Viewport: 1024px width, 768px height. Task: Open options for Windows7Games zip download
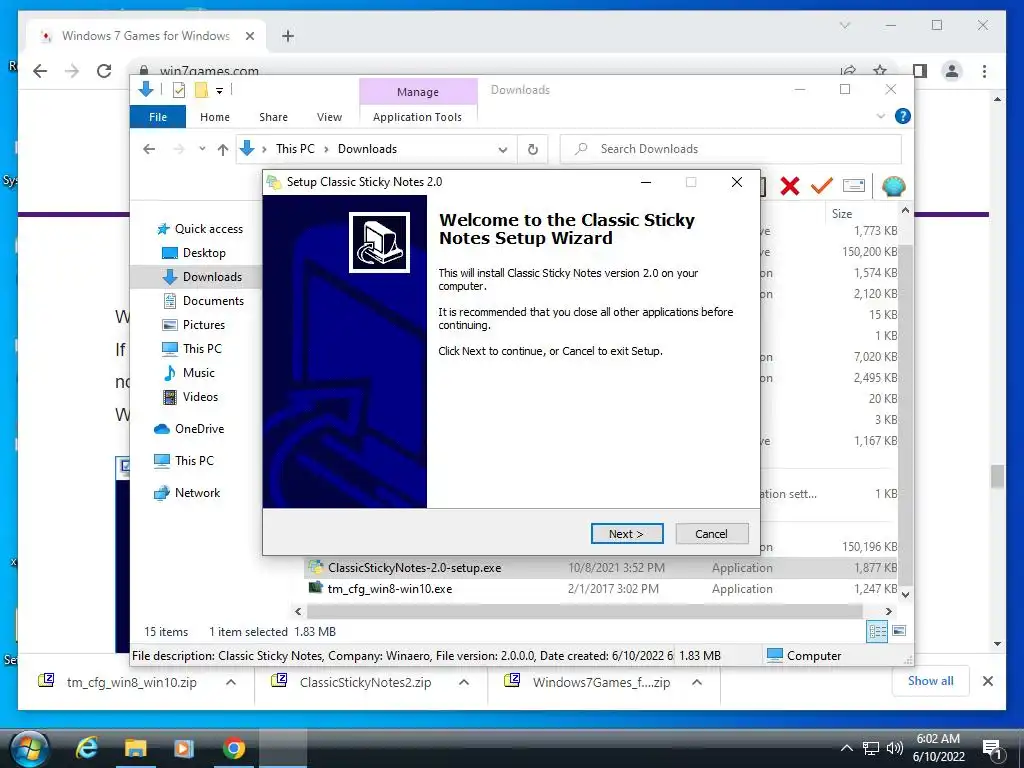[697, 682]
